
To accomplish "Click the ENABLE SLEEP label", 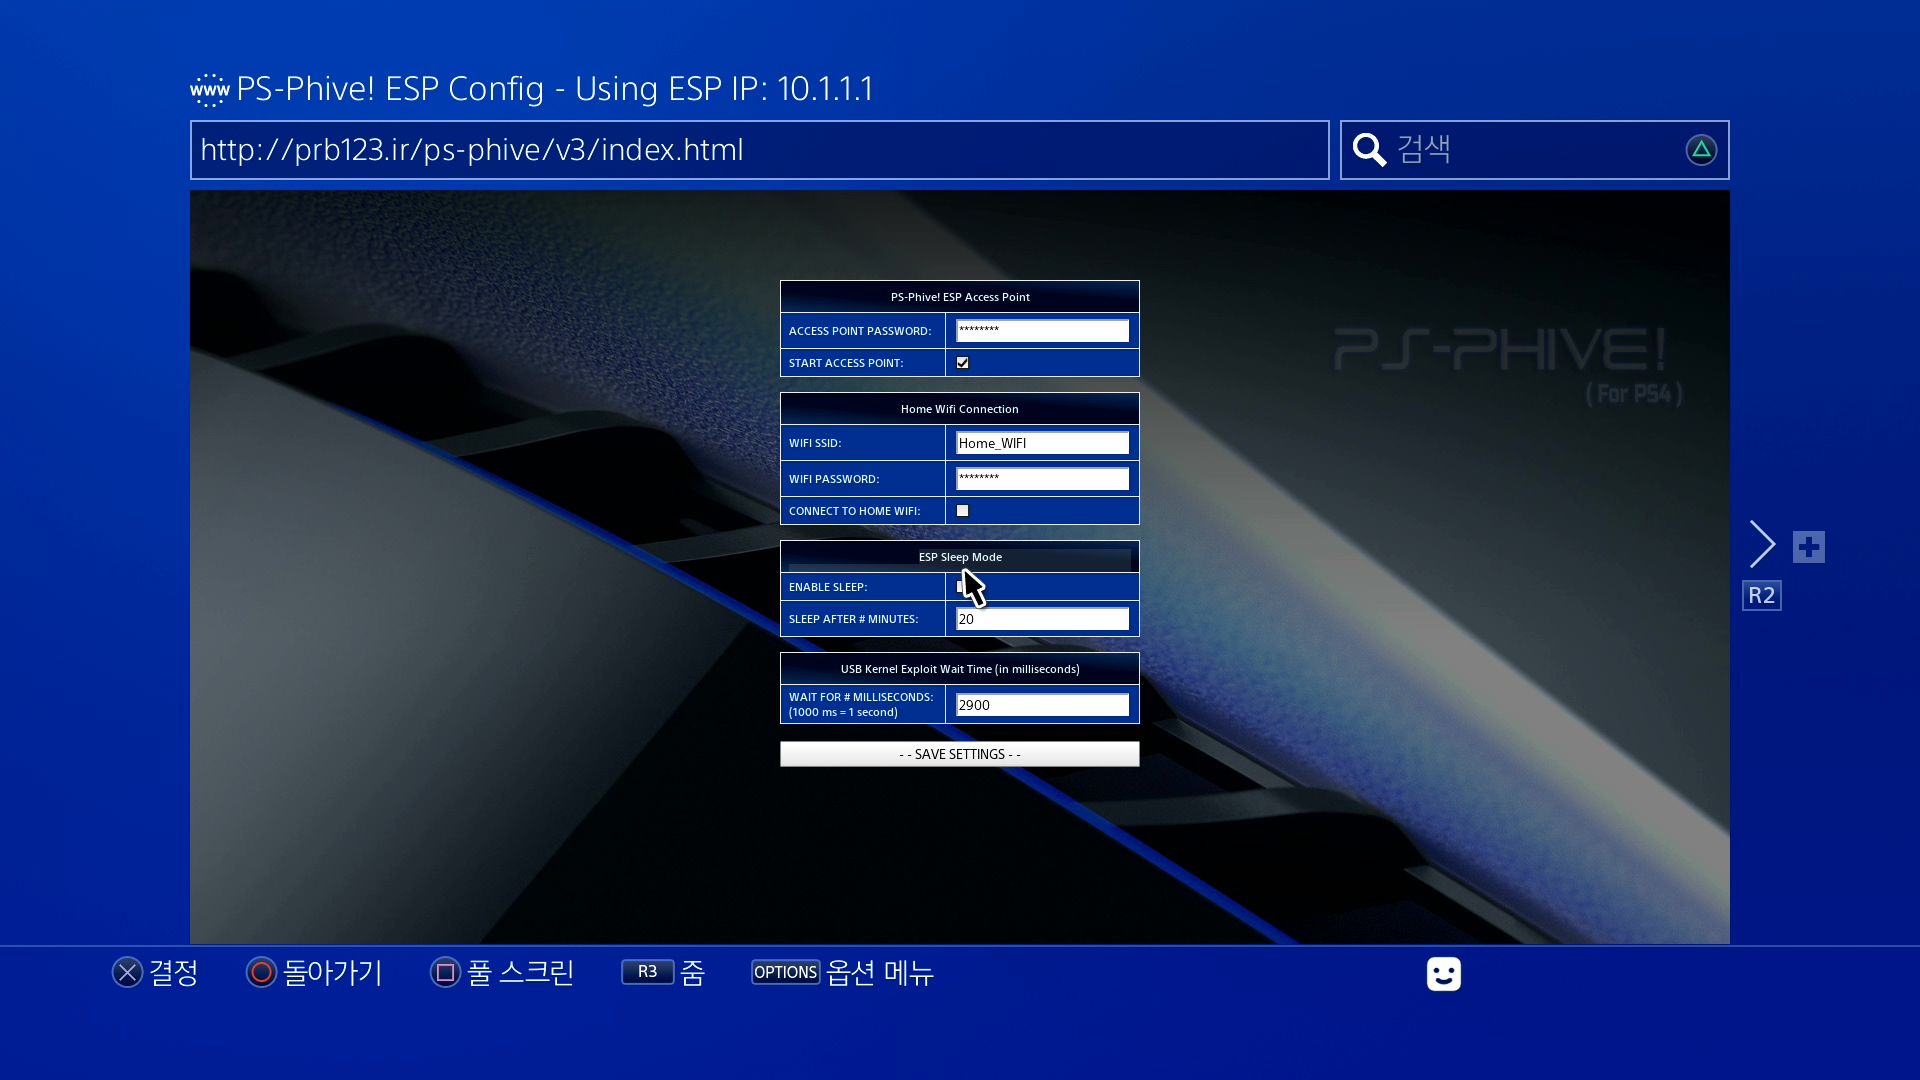I will 828,587.
